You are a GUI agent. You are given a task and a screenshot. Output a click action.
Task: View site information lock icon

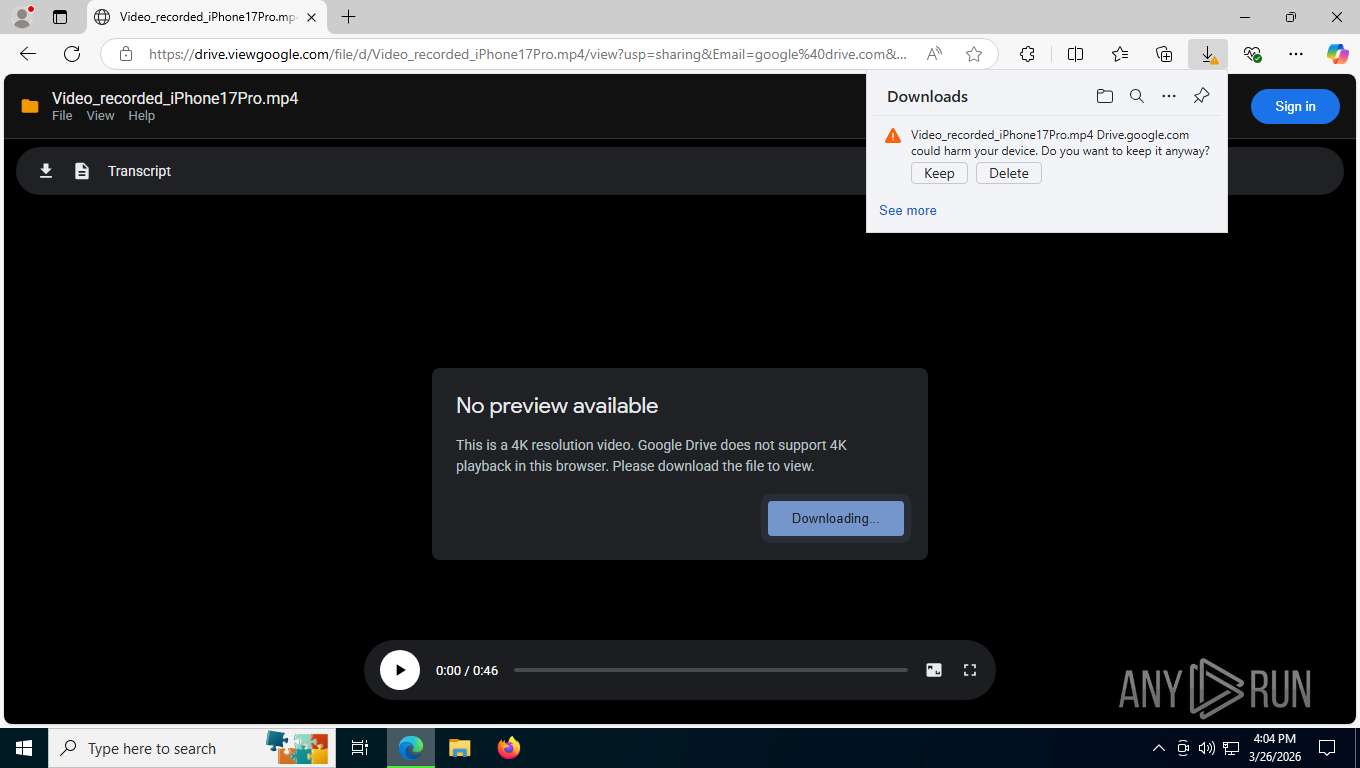(x=125, y=54)
